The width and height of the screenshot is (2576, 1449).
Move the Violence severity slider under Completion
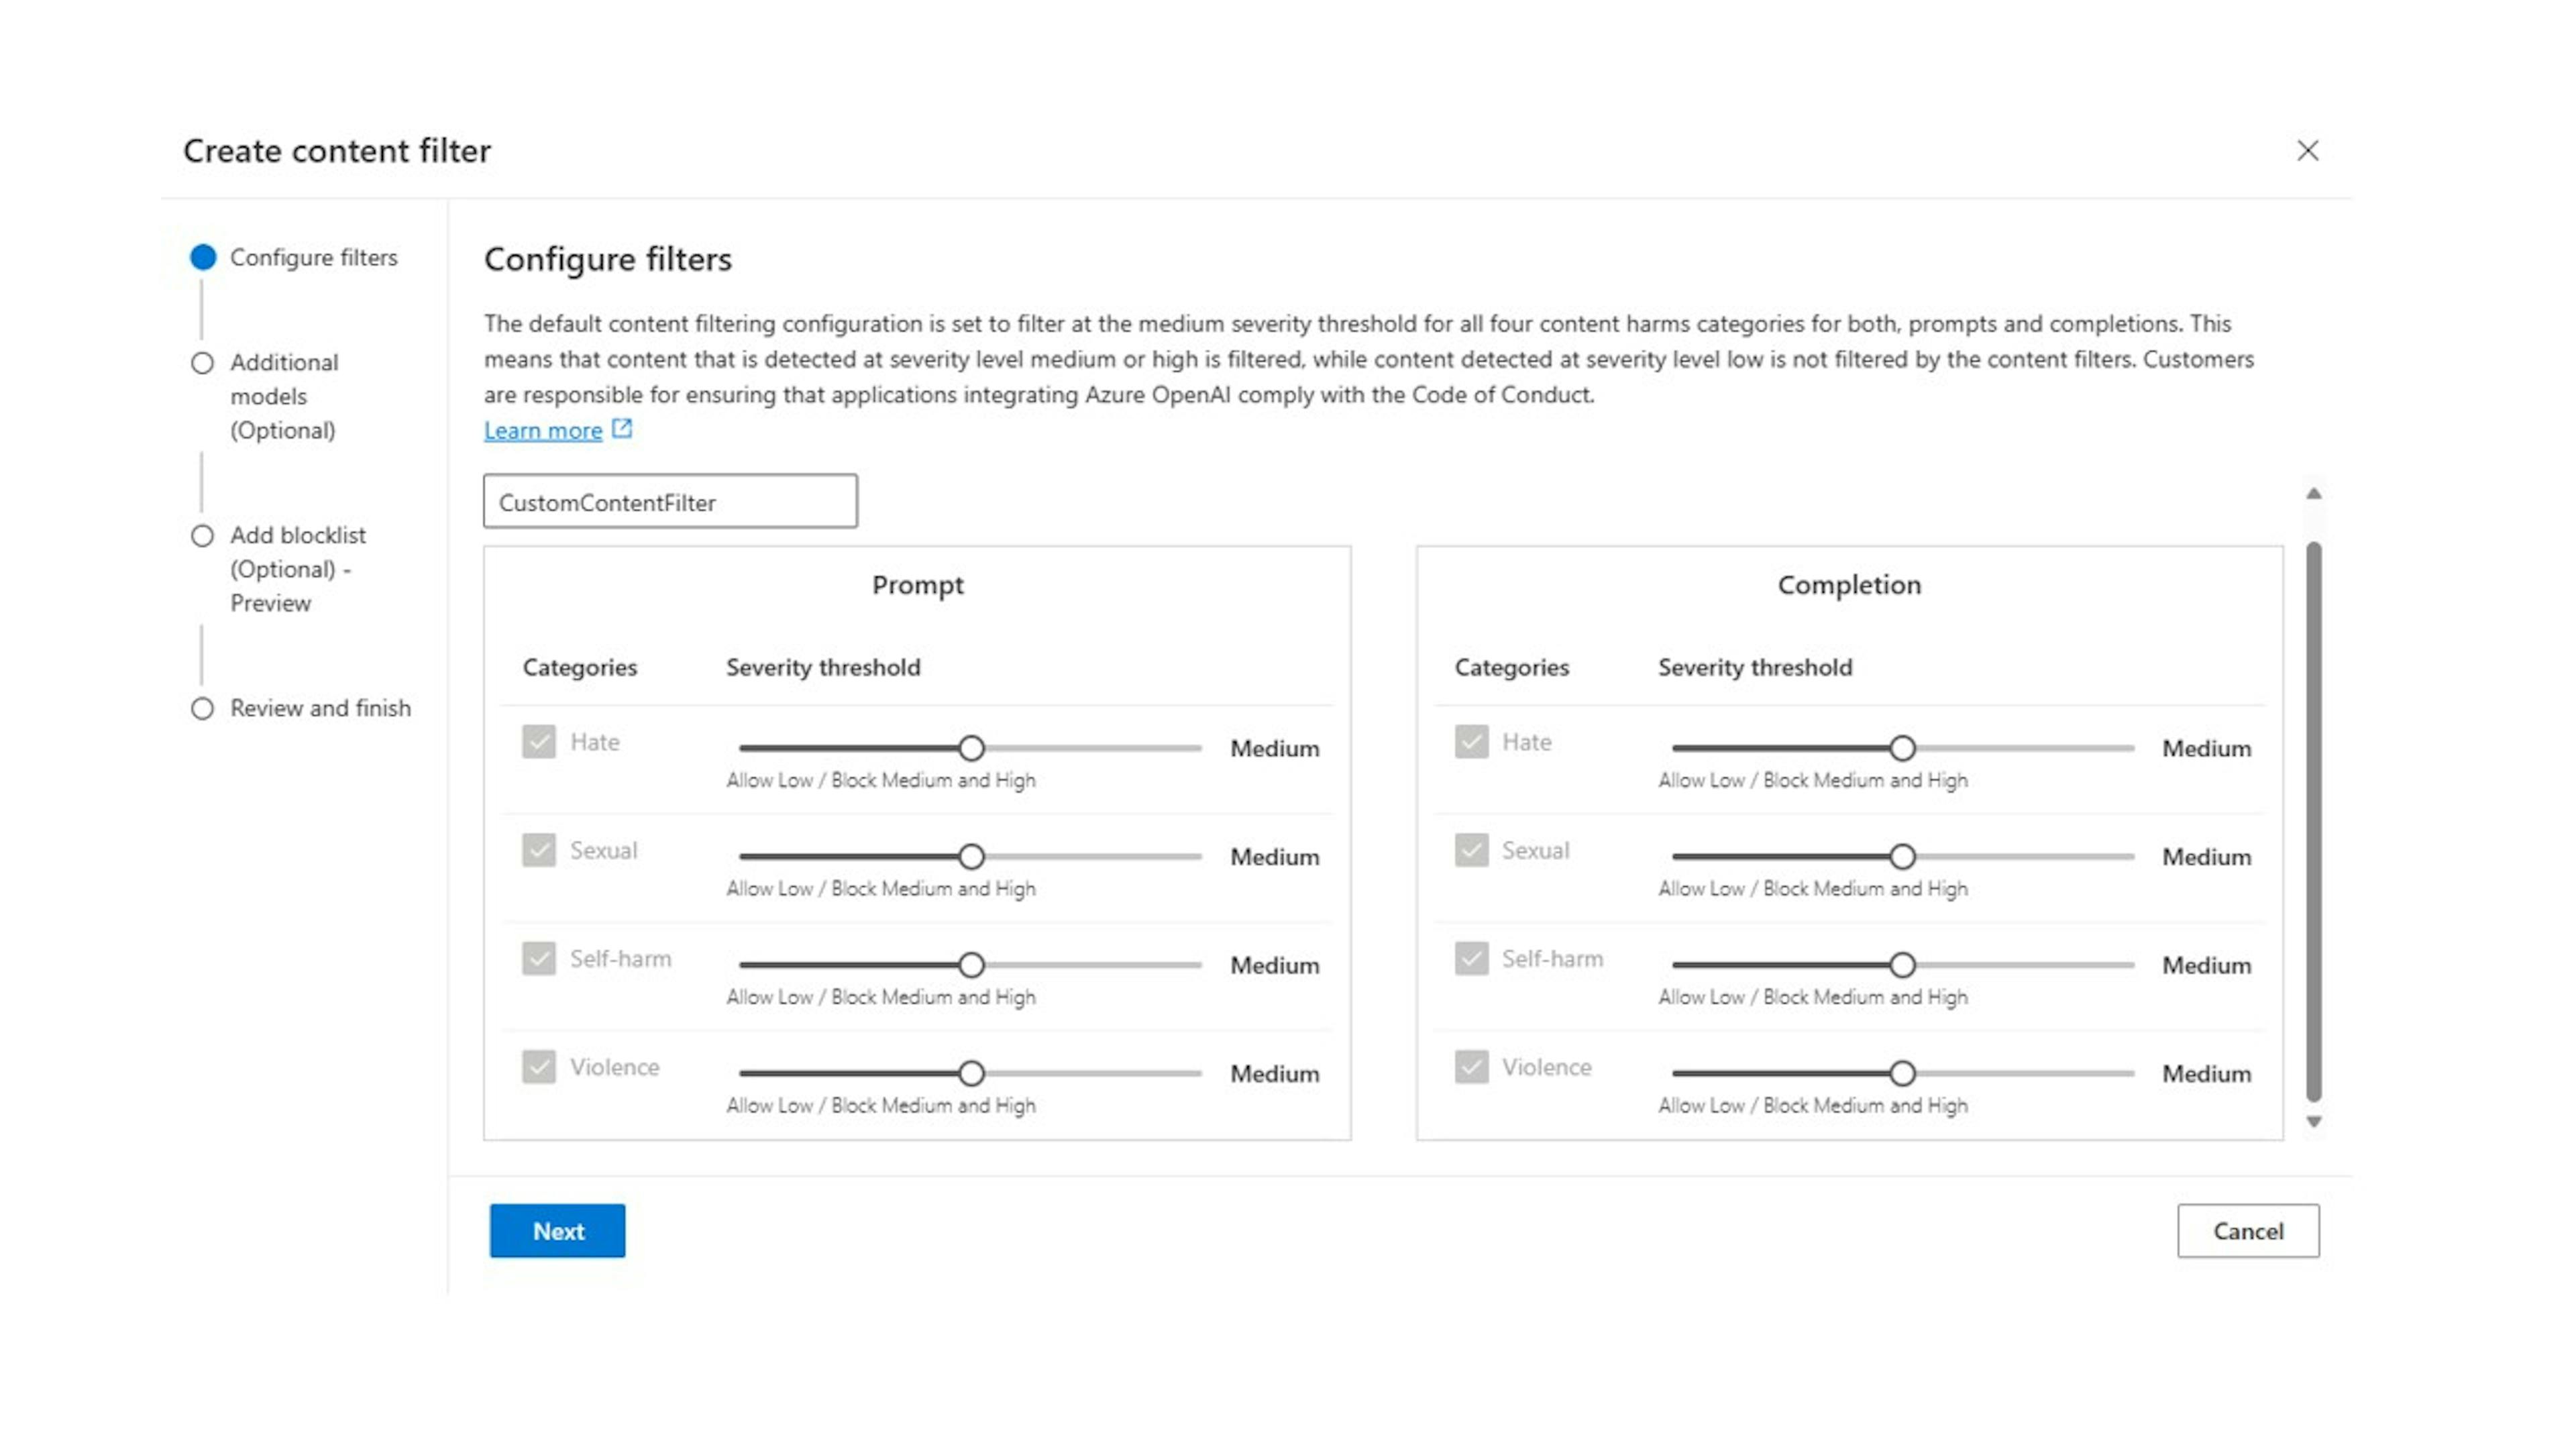tap(1902, 1073)
